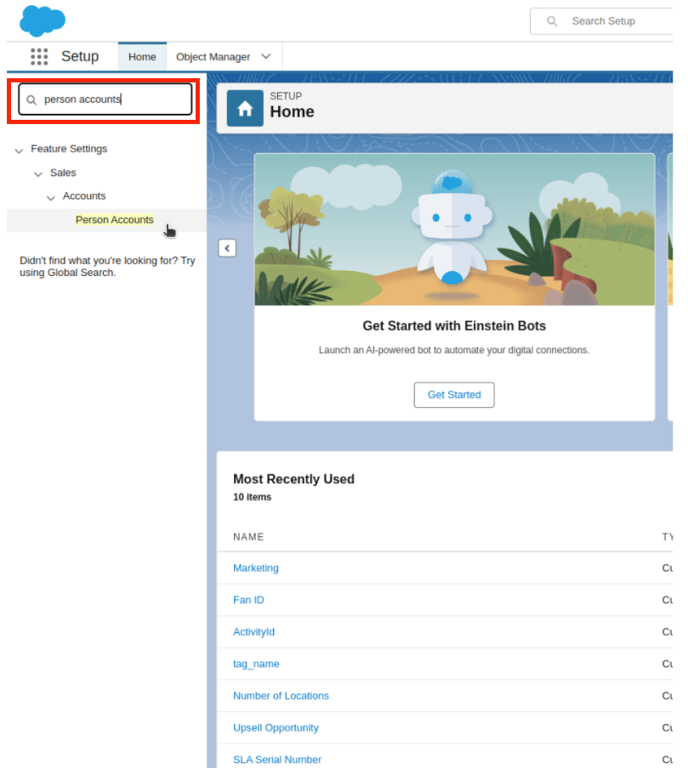Open the Object Manager tab
This screenshot has height=768, width=688.
coord(213,57)
